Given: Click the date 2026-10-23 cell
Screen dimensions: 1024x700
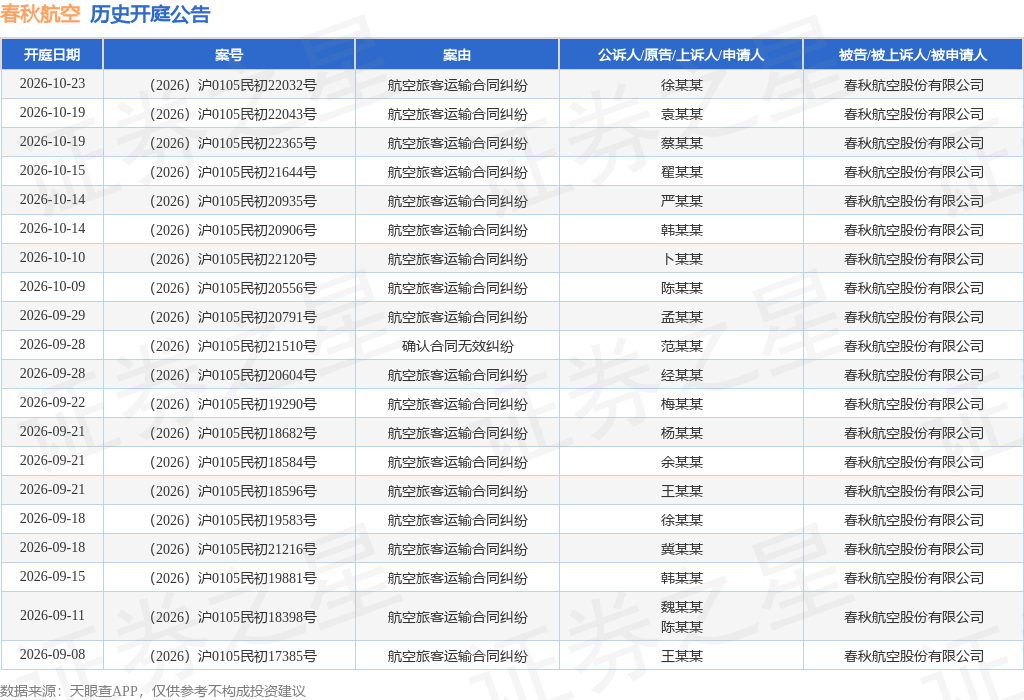Looking at the screenshot, I should [x=52, y=84].
